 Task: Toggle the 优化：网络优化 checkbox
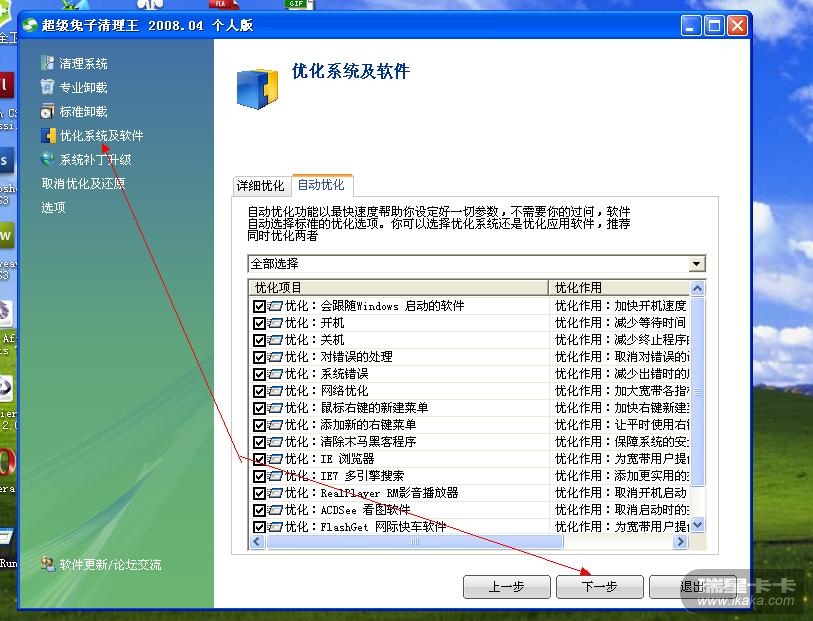259,391
